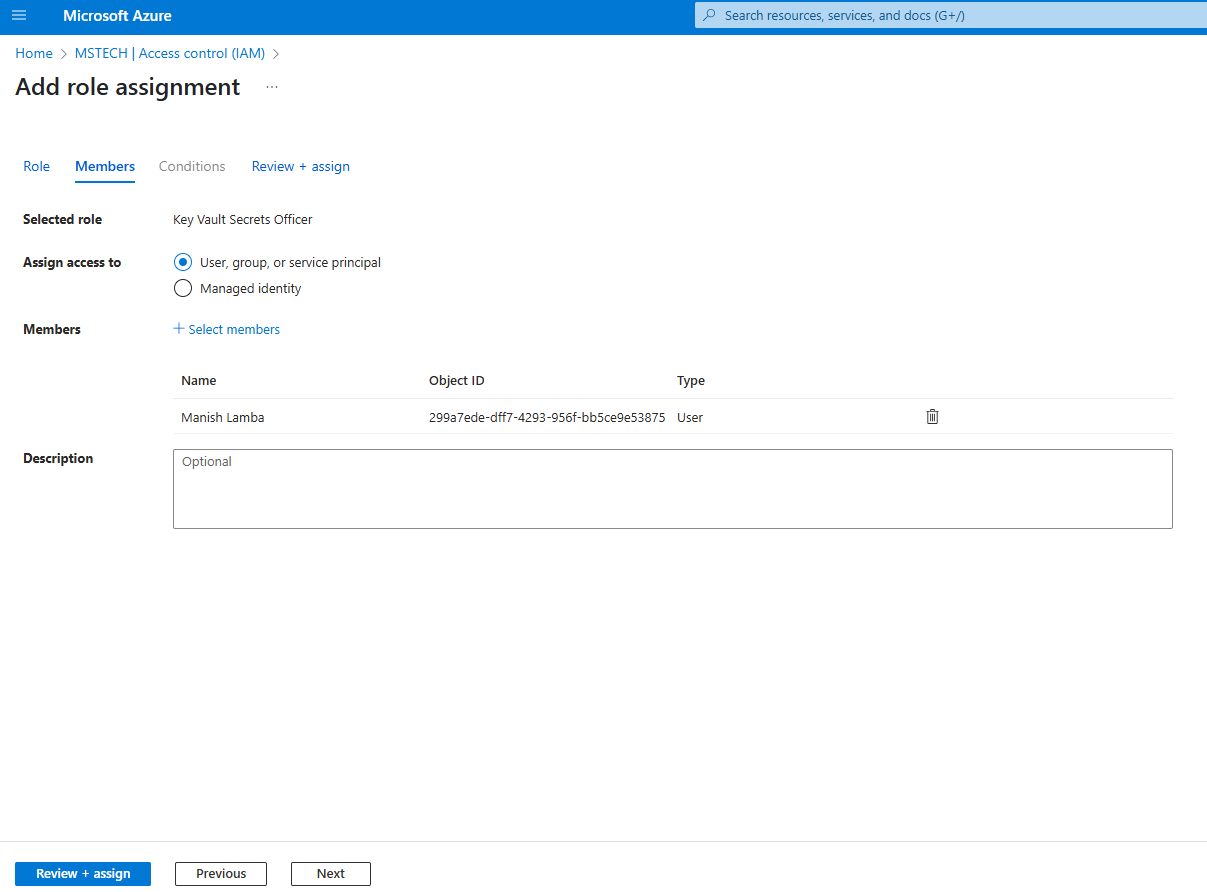Open the Review + assign tab

pyautogui.click(x=300, y=166)
